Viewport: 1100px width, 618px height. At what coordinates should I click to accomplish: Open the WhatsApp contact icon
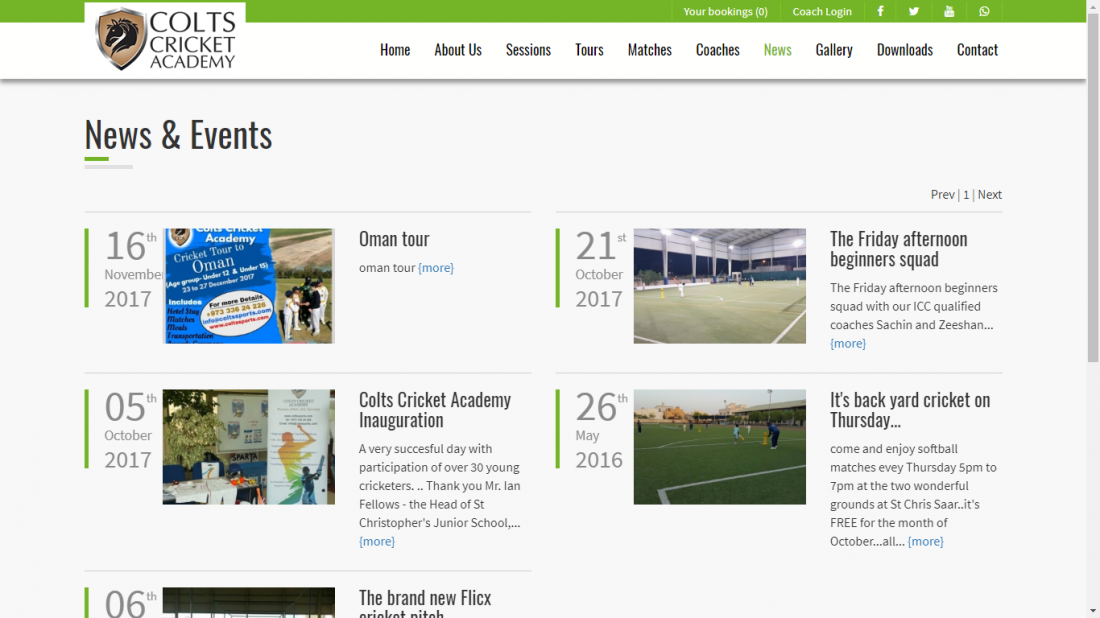[x=984, y=11]
